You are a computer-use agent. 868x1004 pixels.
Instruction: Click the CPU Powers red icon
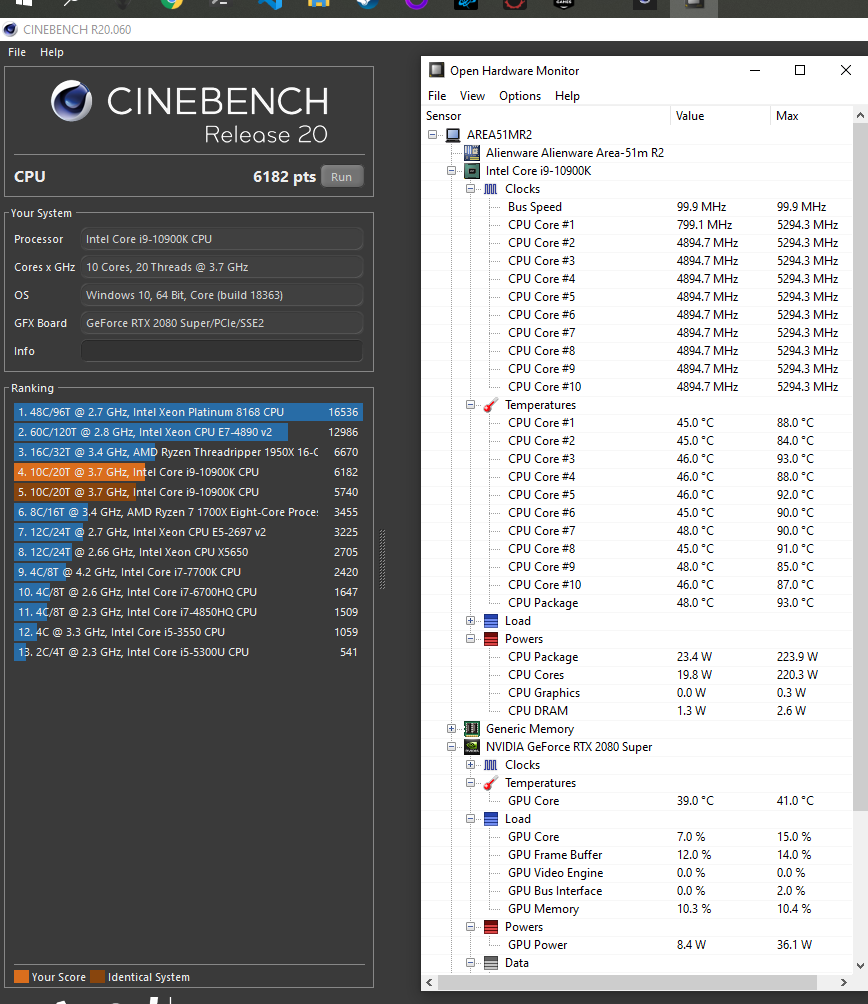tap(491, 638)
